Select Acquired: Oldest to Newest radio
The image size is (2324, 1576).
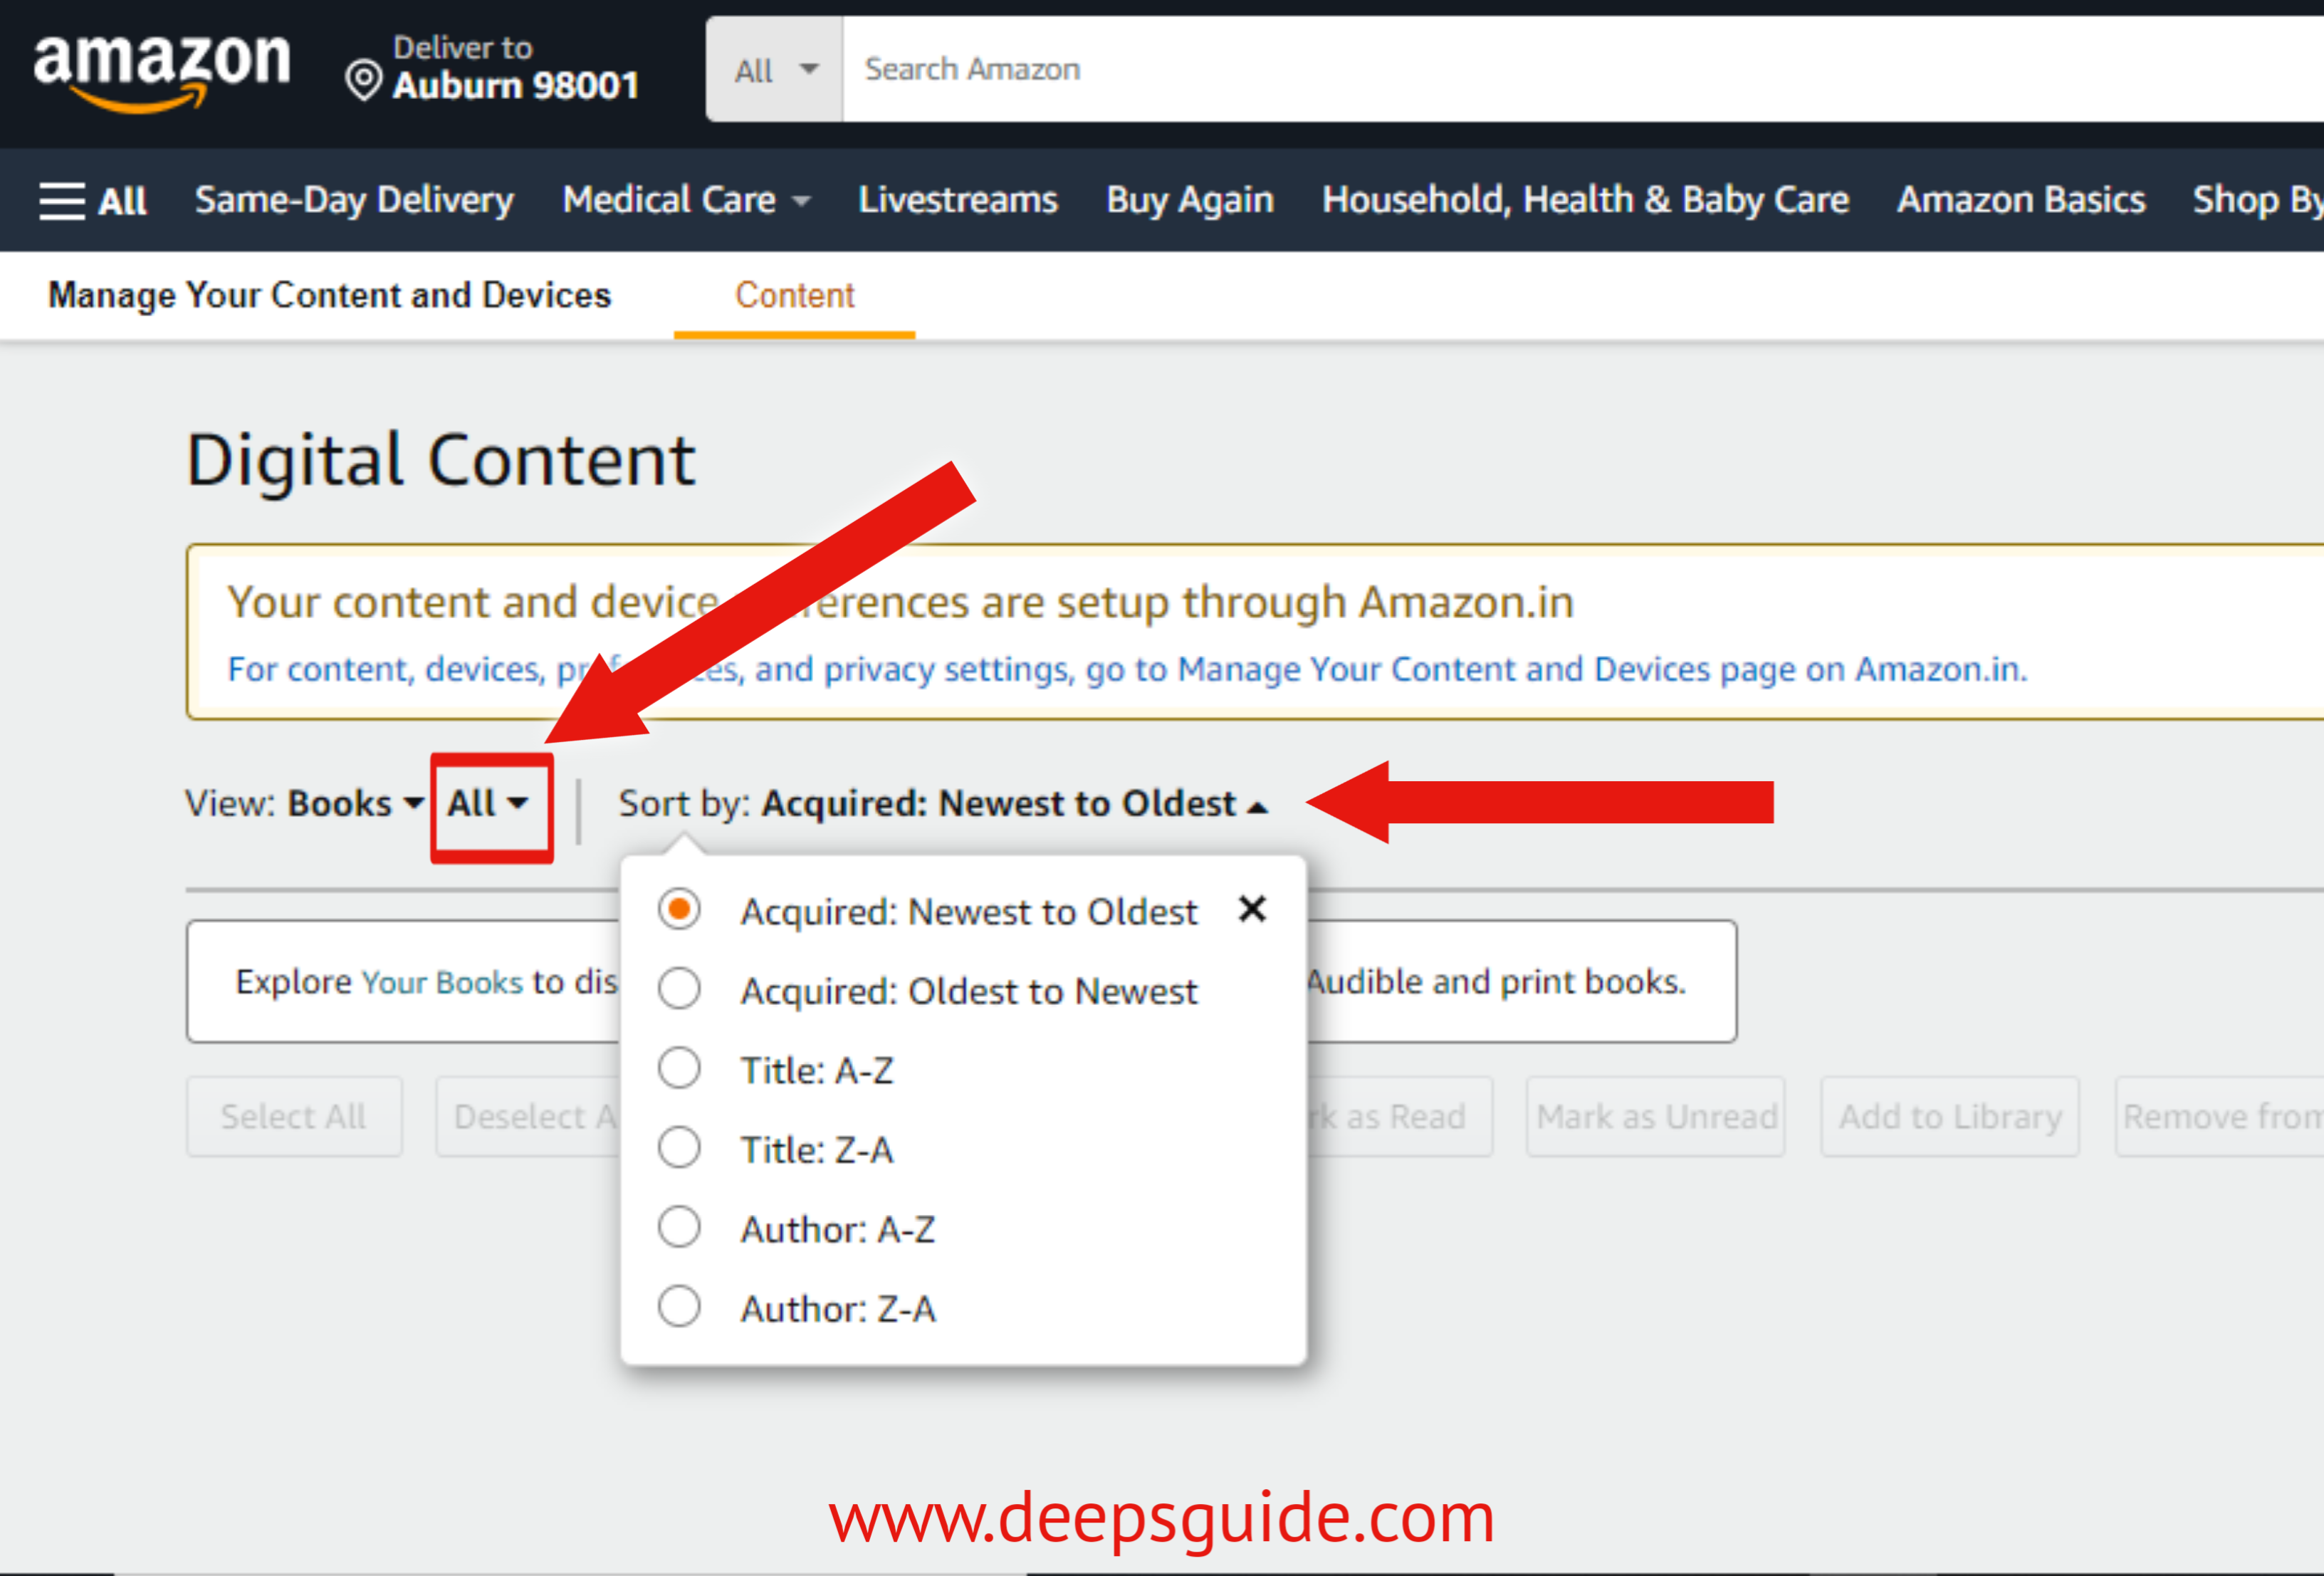point(679,989)
